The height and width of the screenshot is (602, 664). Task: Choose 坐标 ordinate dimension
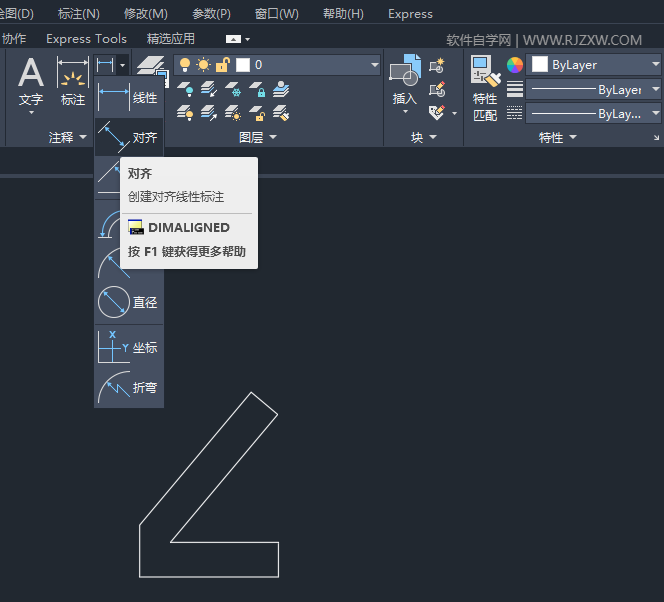[x=129, y=347]
